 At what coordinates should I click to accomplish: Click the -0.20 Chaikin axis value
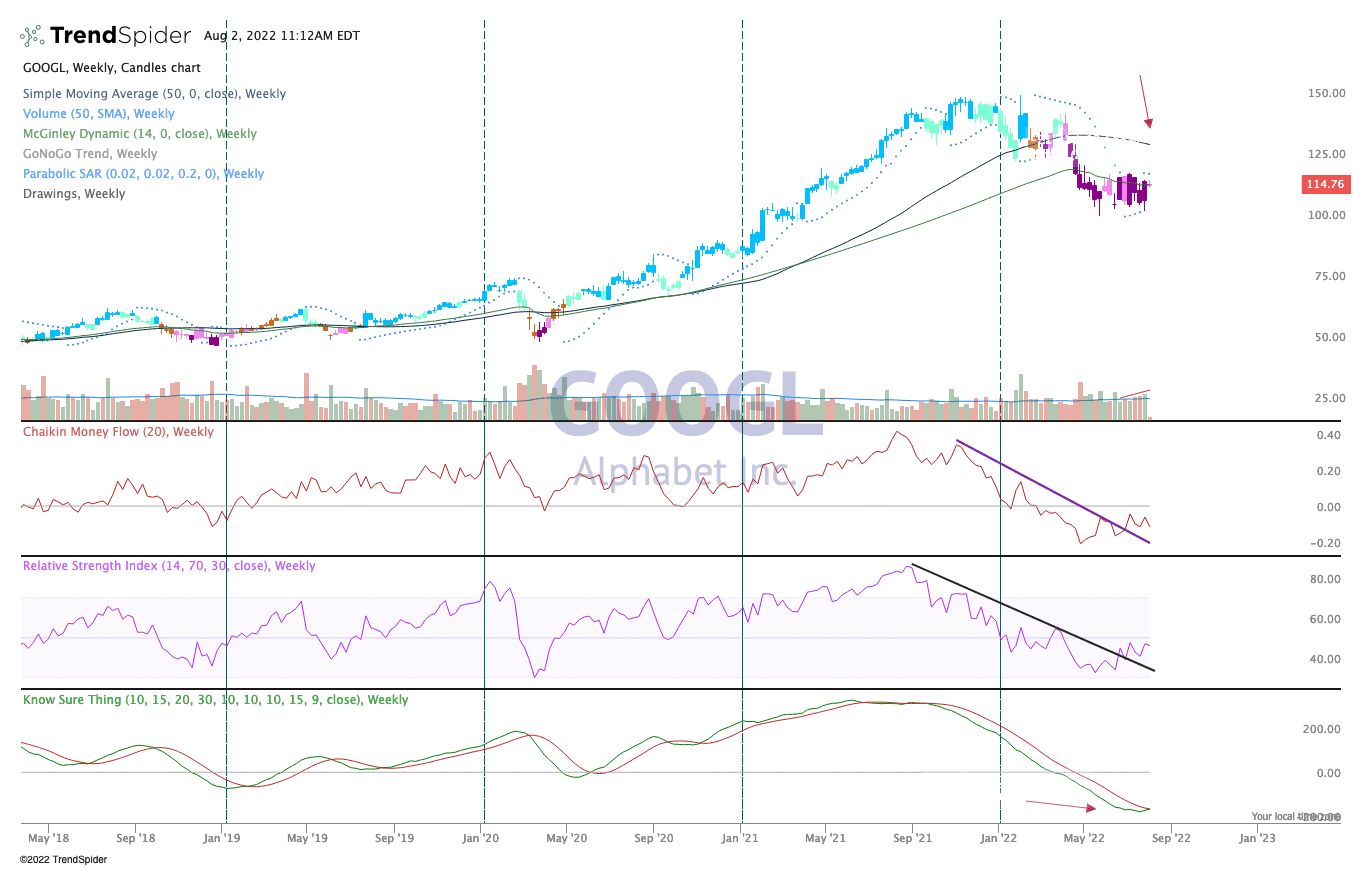click(1326, 544)
